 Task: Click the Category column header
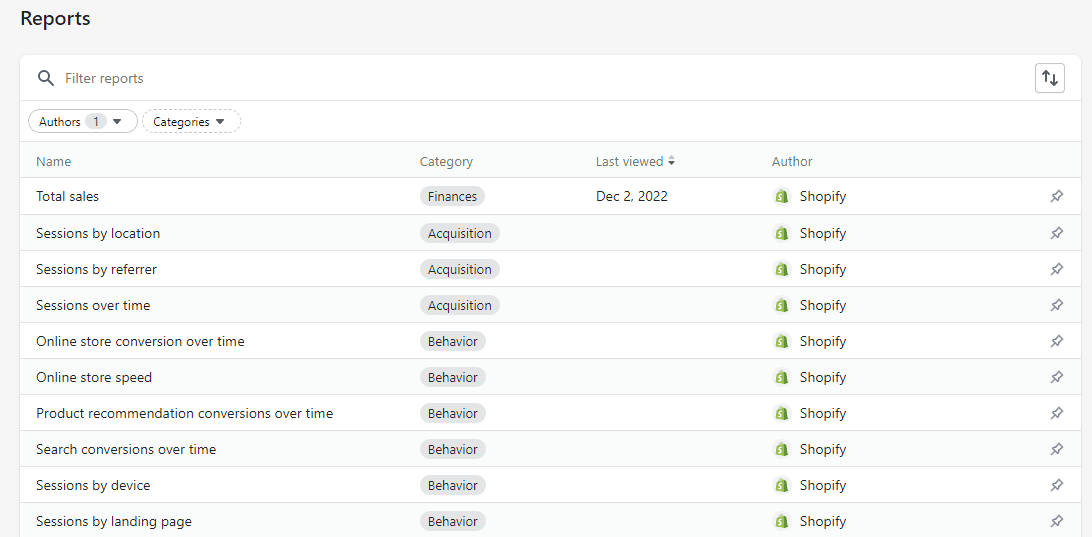point(446,162)
